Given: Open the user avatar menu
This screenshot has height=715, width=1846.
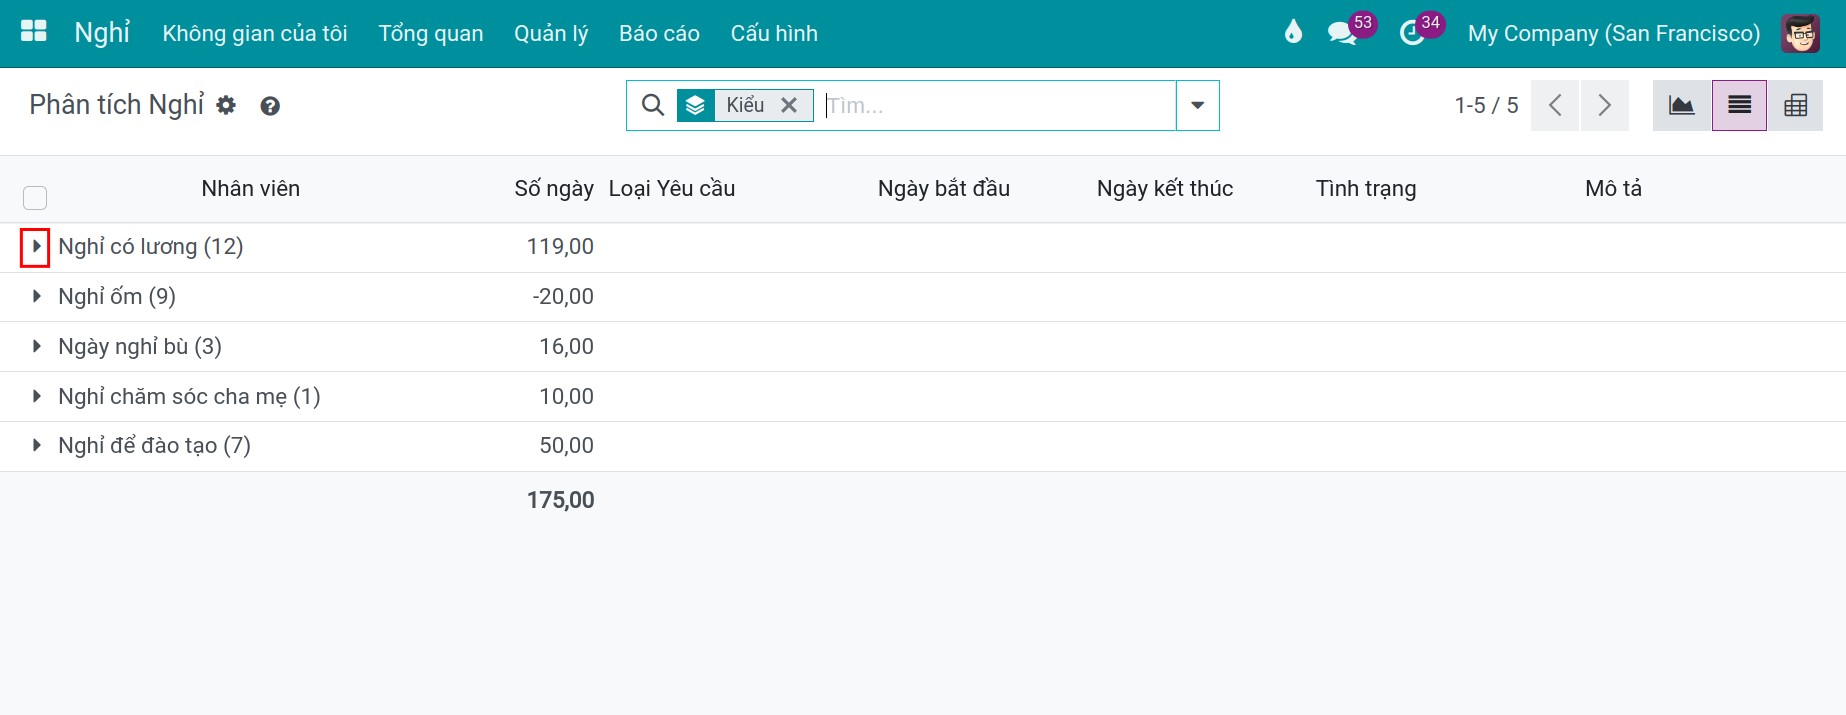Looking at the screenshot, I should 1801,33.
